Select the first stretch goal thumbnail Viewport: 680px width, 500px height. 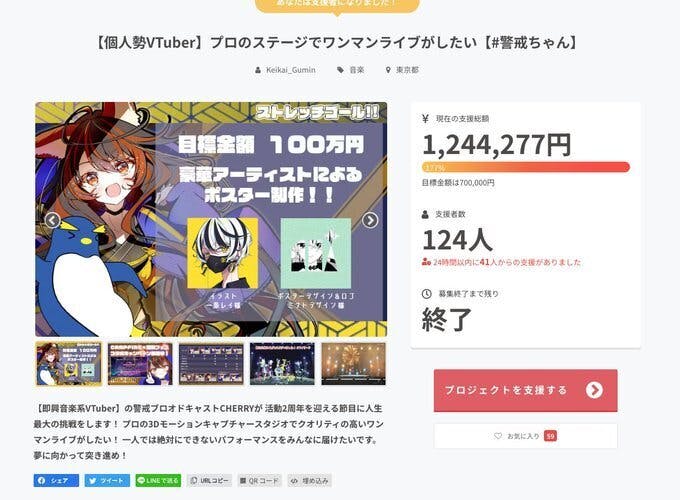[69, 364]
